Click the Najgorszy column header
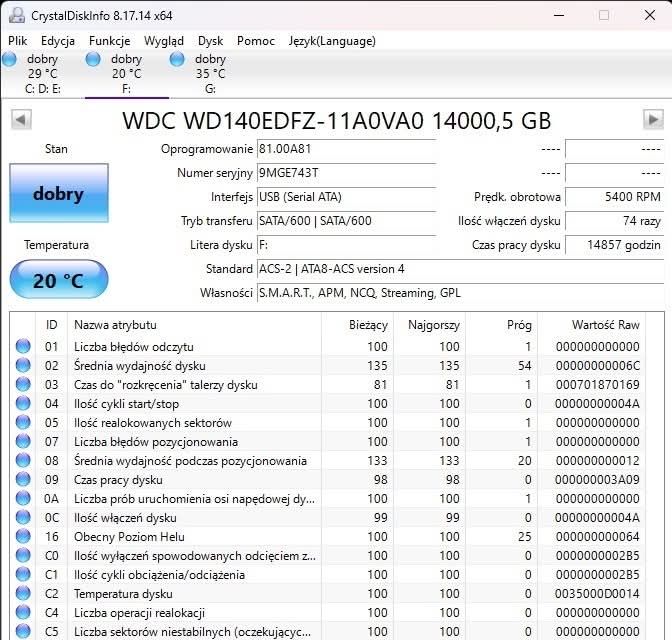Image resolution: width=672 pixels, height=640 pixels. click(x=429, y=325)
